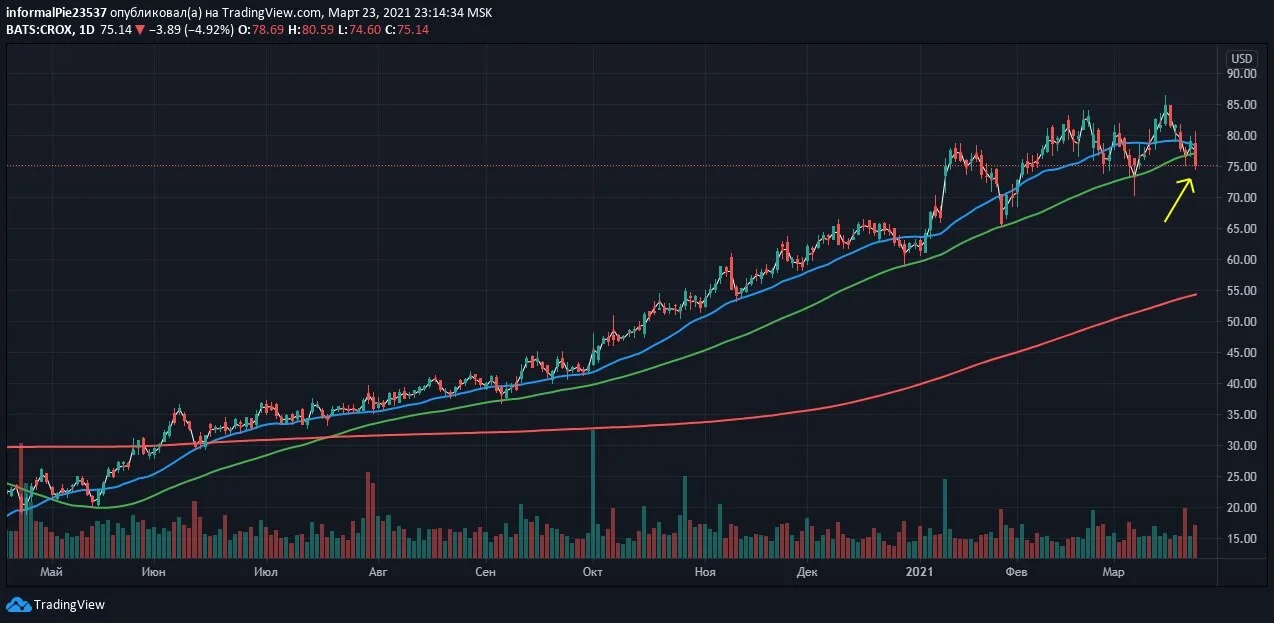This screenshot has height=623, width=1274.
Task: Click the TradingView wordmark beside the logo
Action: click(69, 604)
